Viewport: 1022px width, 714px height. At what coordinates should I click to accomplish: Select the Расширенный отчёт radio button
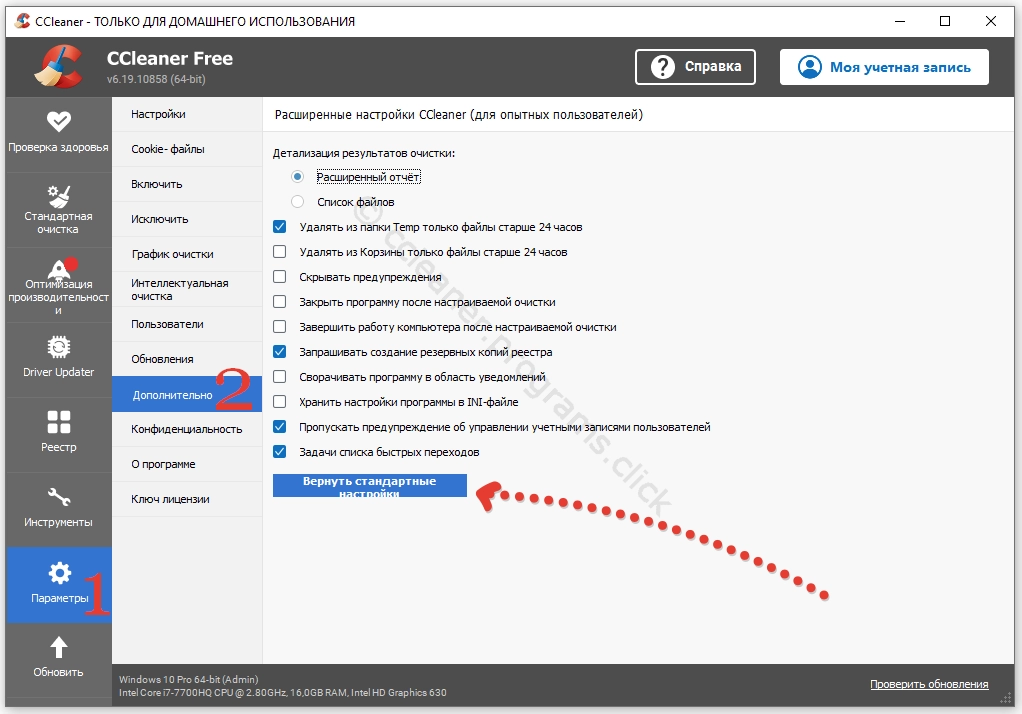click(297, 177)
